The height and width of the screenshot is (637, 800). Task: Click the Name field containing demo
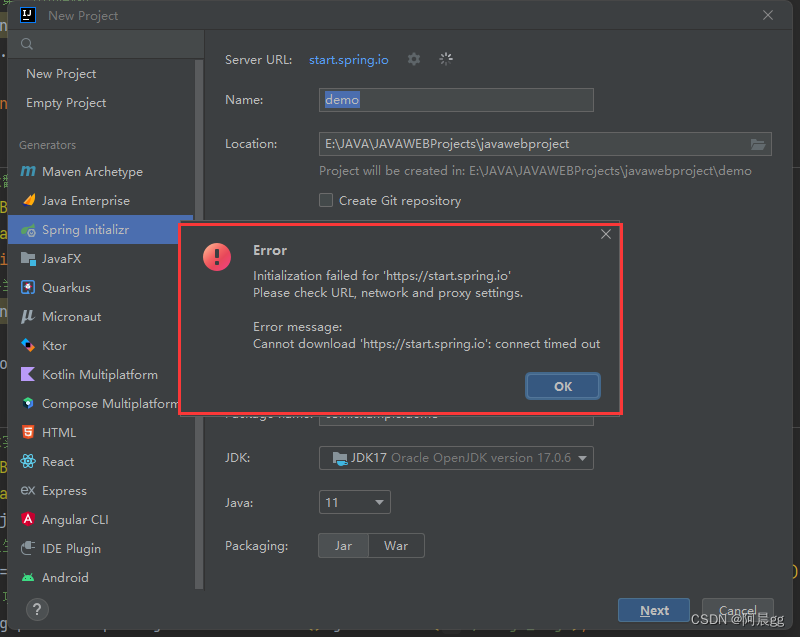456,99
